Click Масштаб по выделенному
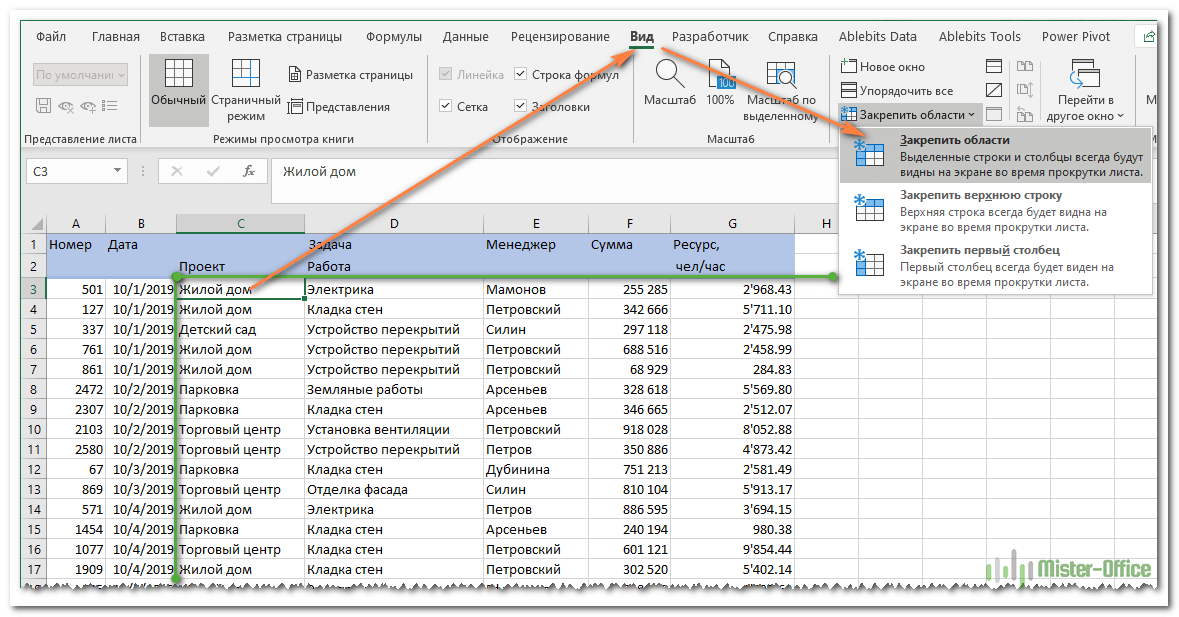Image resolution: width=1179 pixels, height=617 pixels. click(x=781, y=91)
